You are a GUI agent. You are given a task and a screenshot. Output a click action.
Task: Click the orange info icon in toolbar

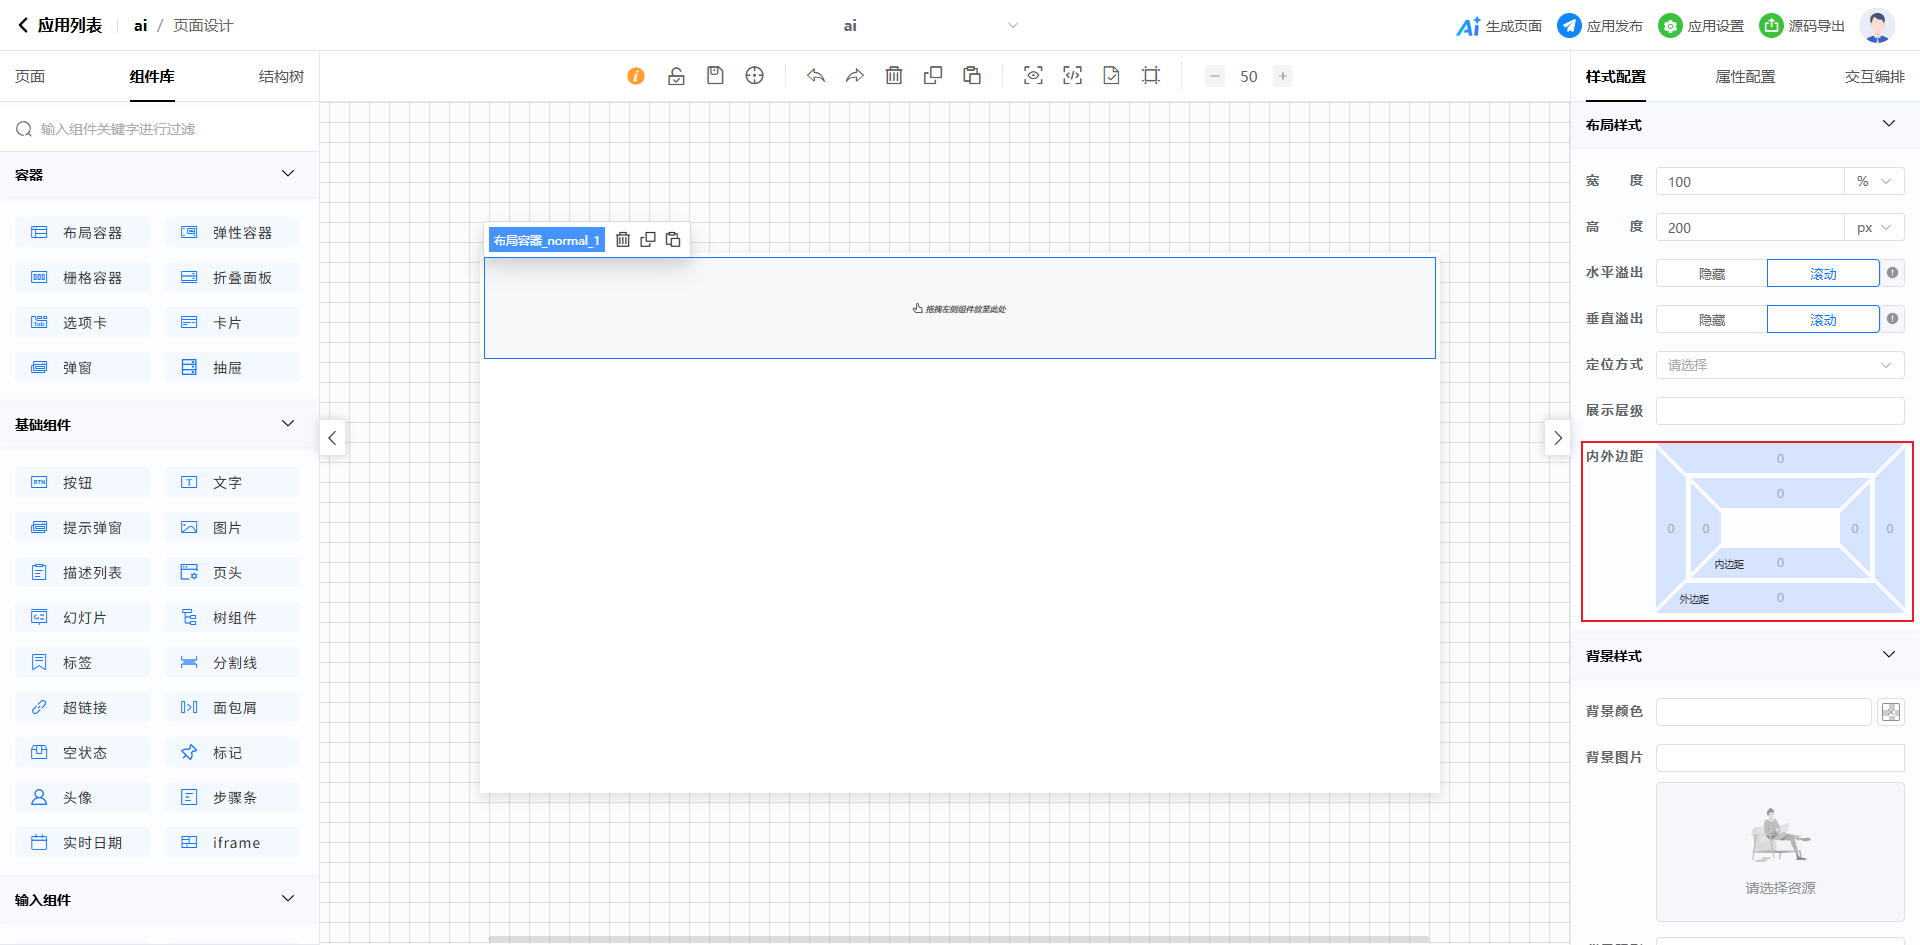(636, 76)
